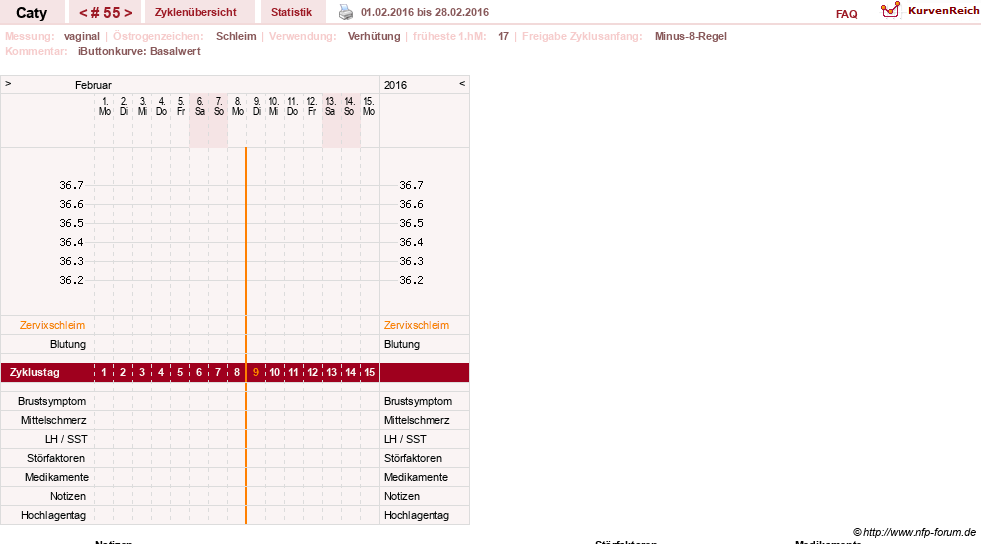Click the < arrow right of 2016
The image size is (981, 544).
click(x=462, y=83)
